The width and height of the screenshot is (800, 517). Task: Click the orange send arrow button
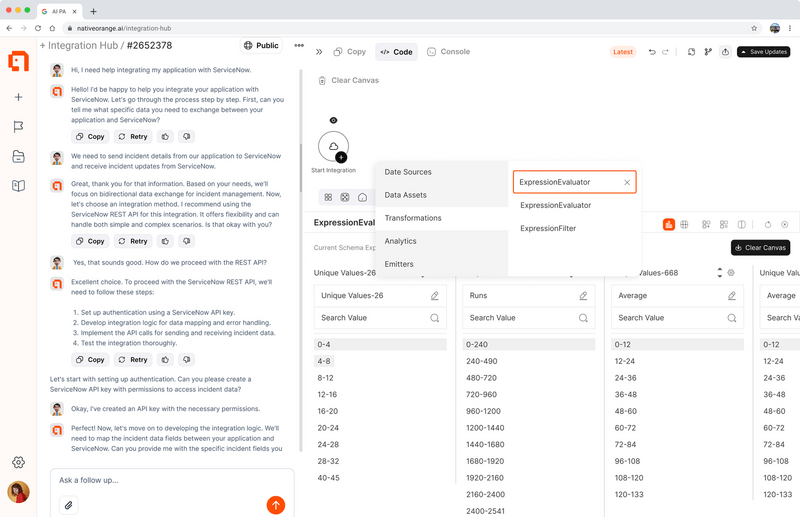click(276, 505)
